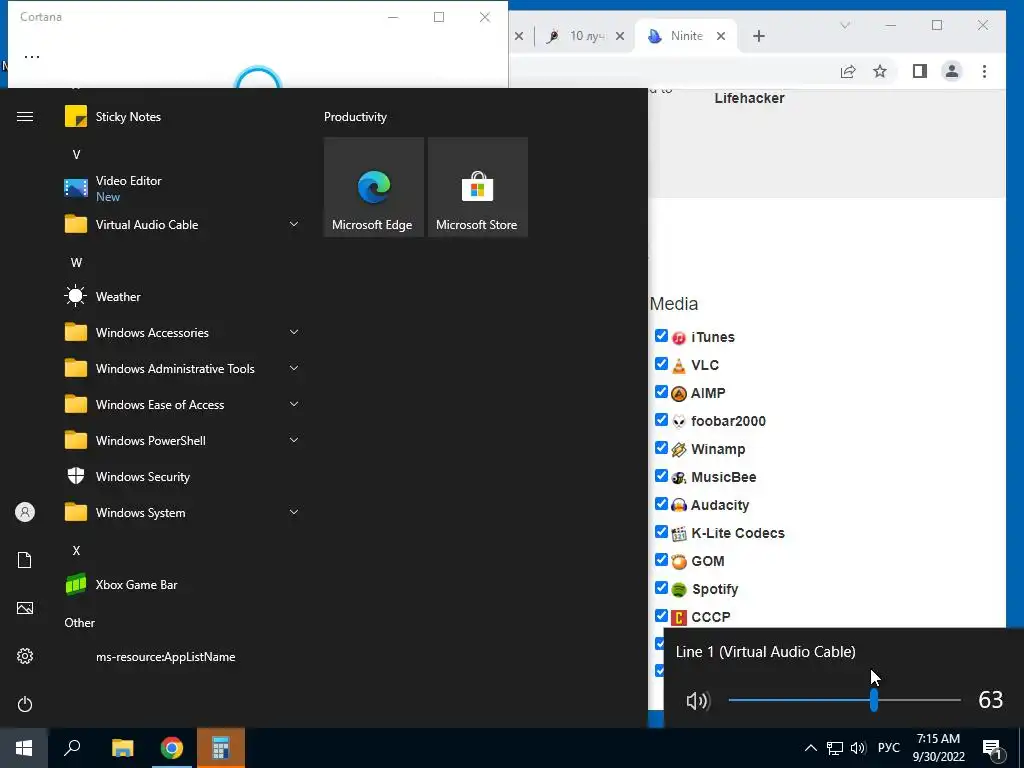Open Weather app in Start menu
This screenshot has width=1024, height=768.
(183, 296)
